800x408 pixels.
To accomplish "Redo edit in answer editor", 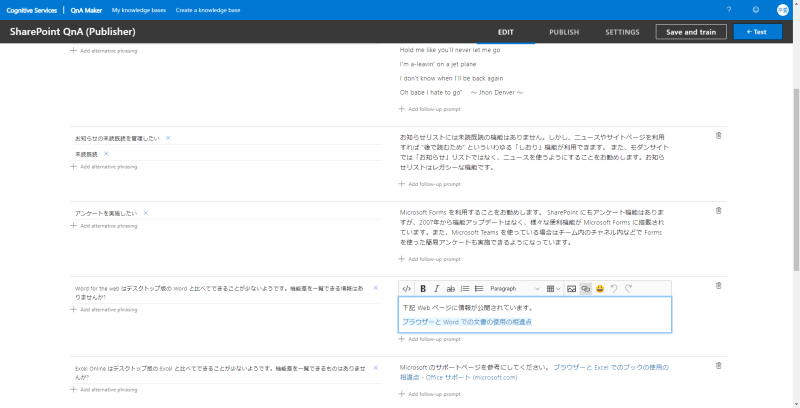I will [x=629, y=289].
